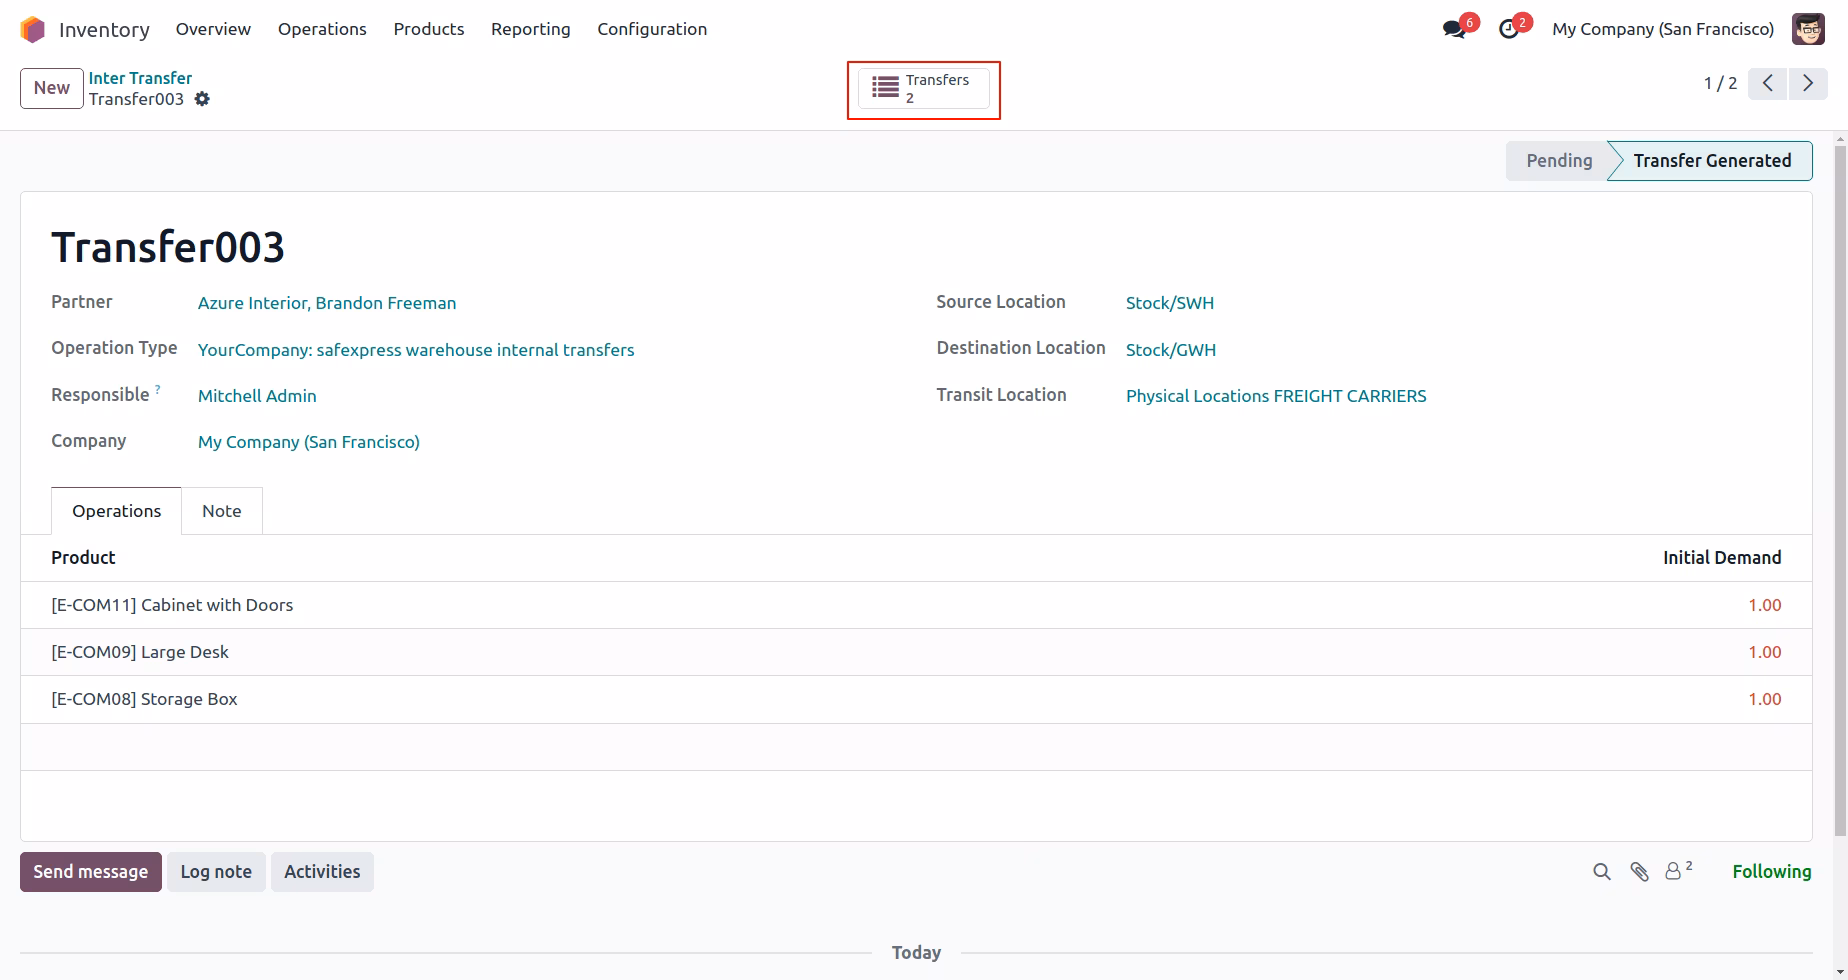Open the Reporting menu
1848x980 pixels.
tap(531, 29)
